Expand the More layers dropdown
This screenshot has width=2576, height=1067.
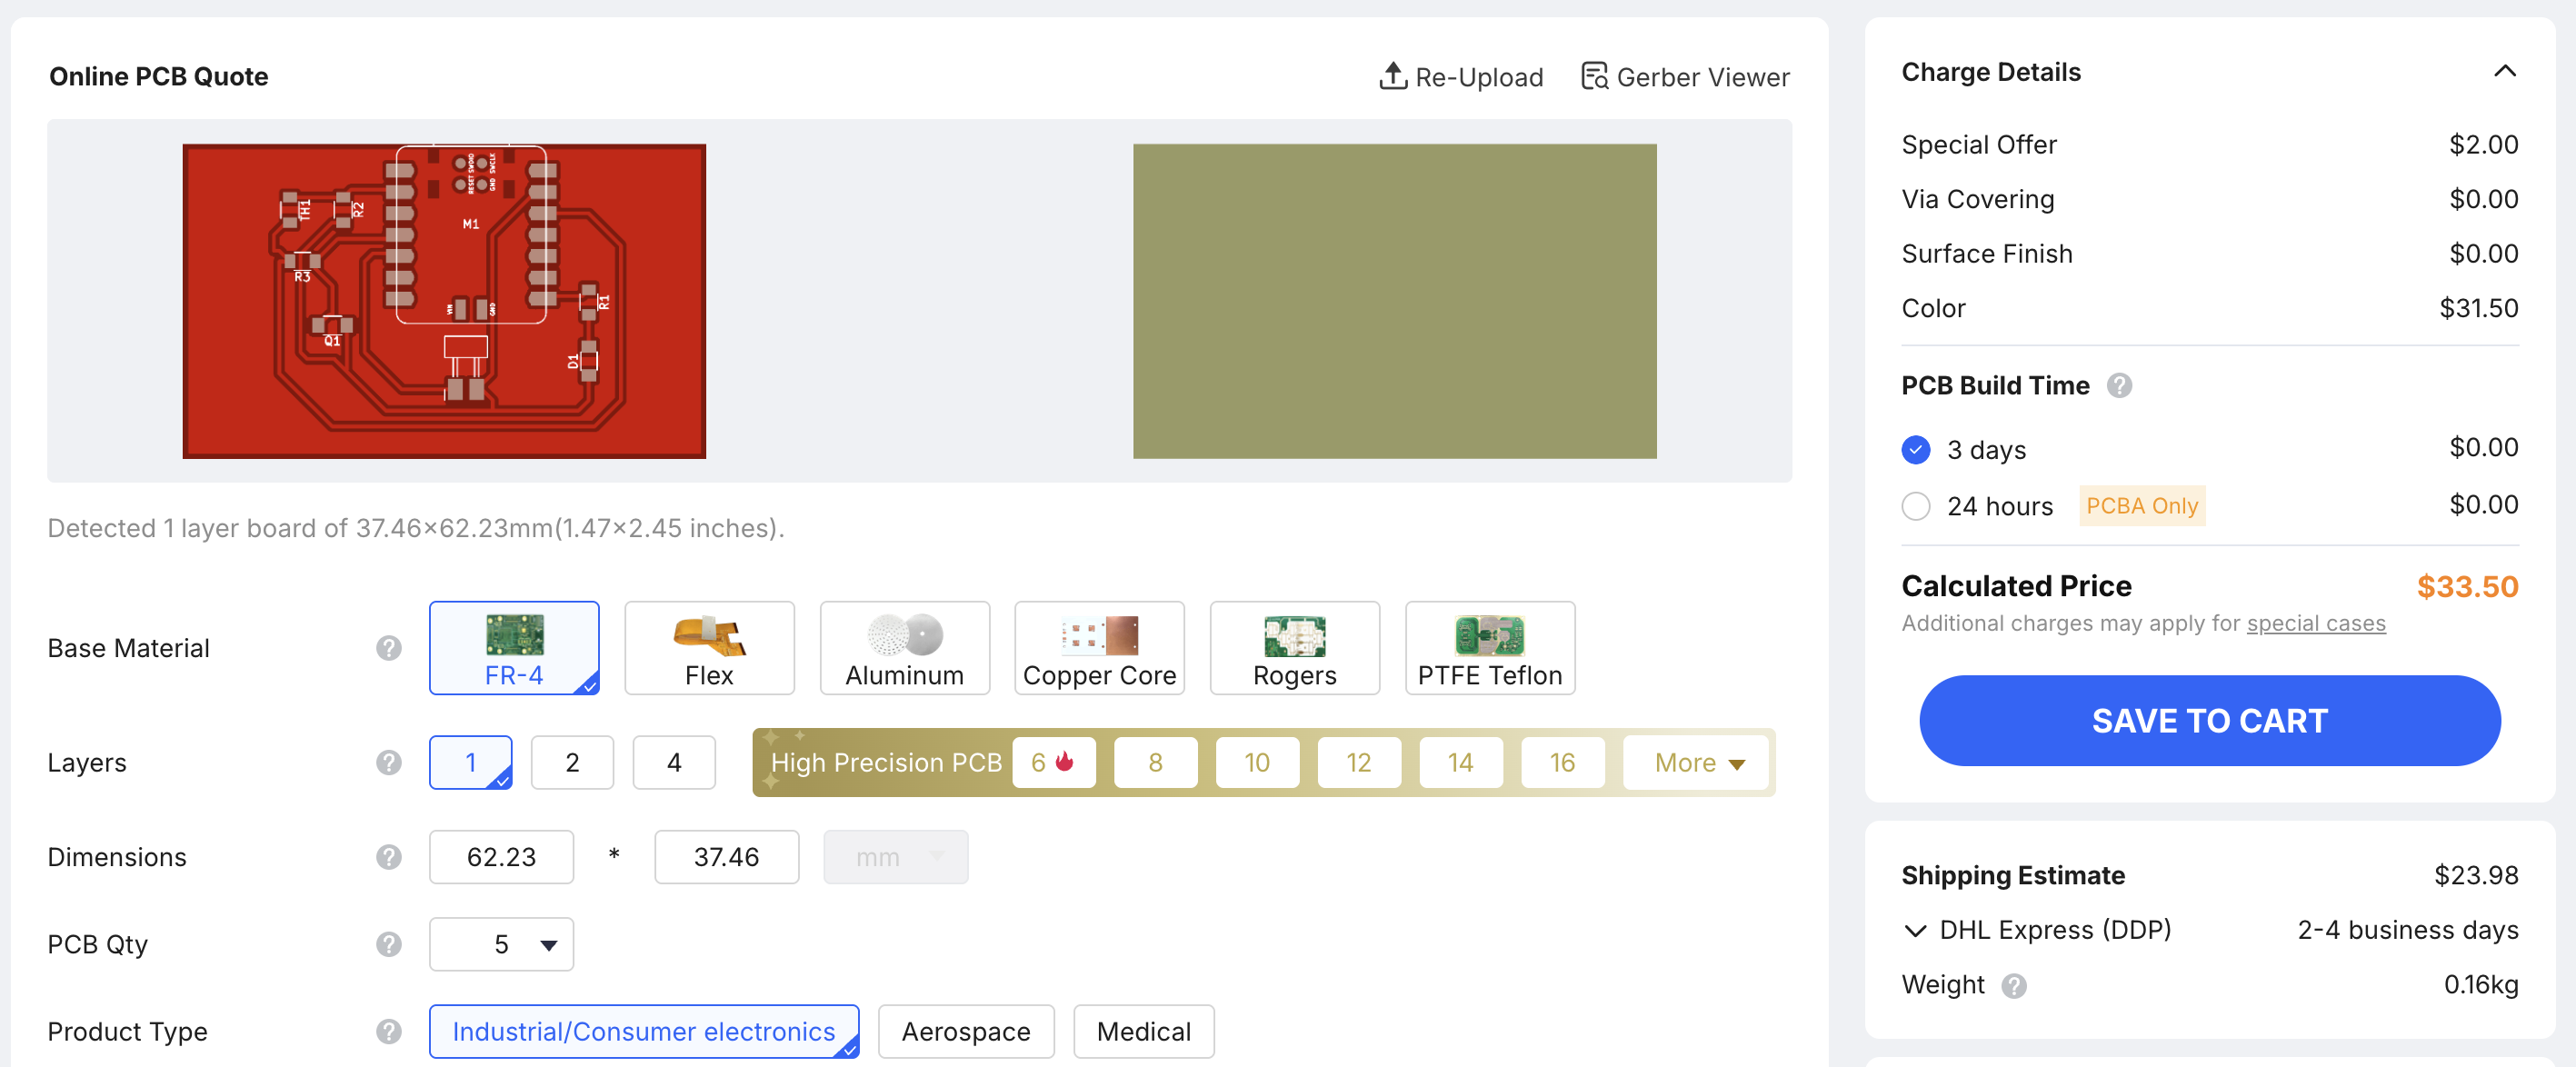(x=1698, y=762)
